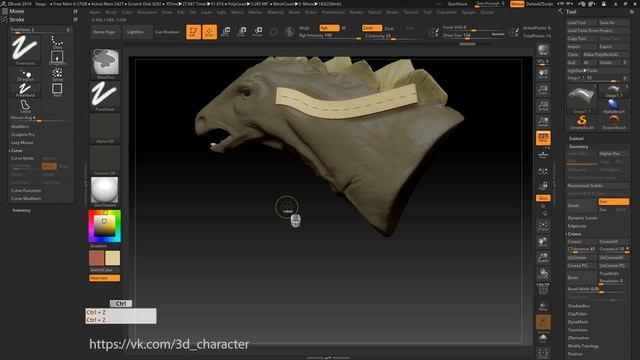Activate the Draw mode button
This screenshot has width=640, height=360.
click(209, 32)
